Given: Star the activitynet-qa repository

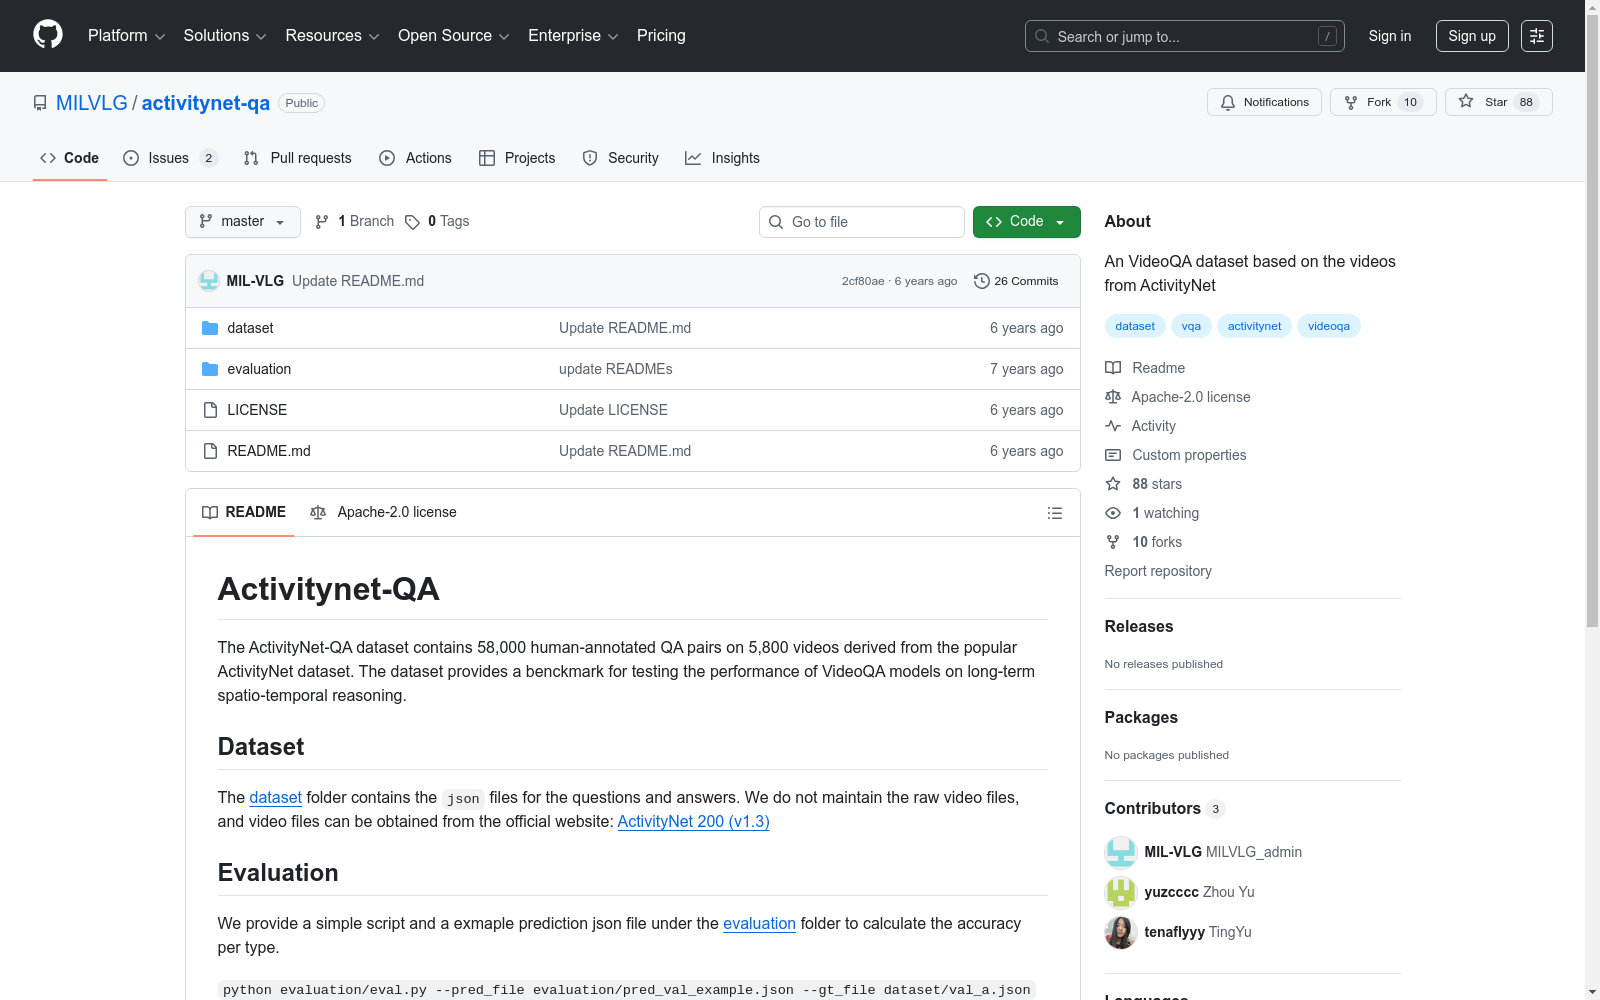Looking at the screenshot, I should pos(1497,102).
